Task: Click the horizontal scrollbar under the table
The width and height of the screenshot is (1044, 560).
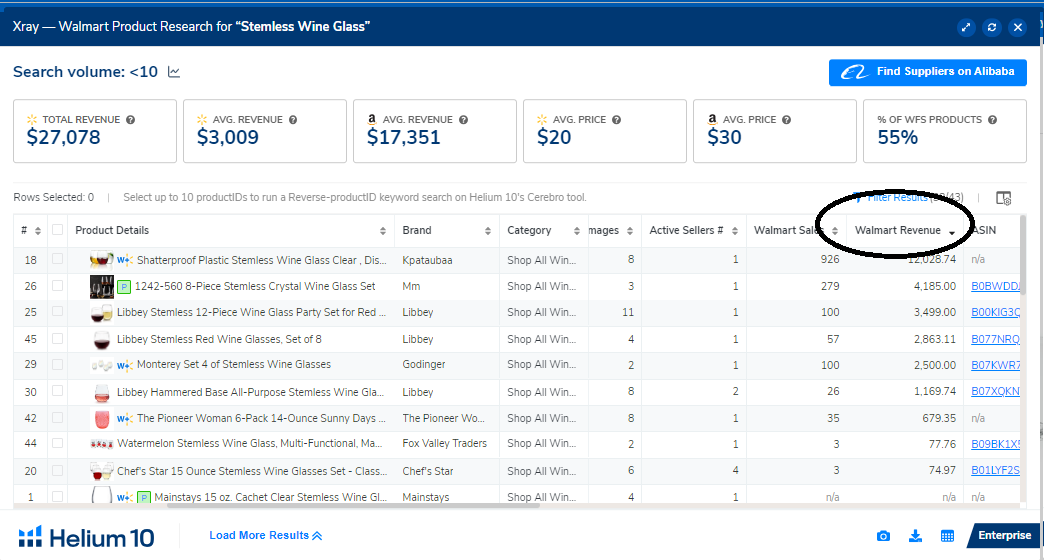Action: pyautogui.click(x=350, y=506)
